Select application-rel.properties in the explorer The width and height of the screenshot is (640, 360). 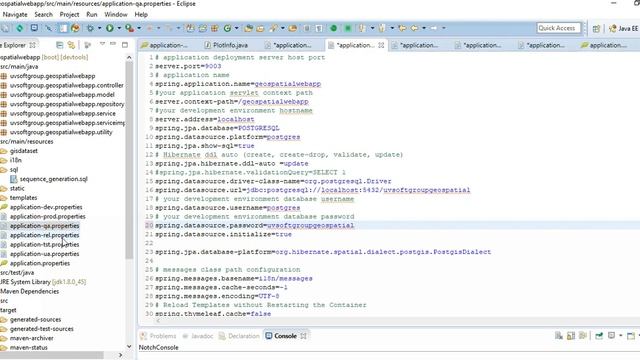[44, 236]
